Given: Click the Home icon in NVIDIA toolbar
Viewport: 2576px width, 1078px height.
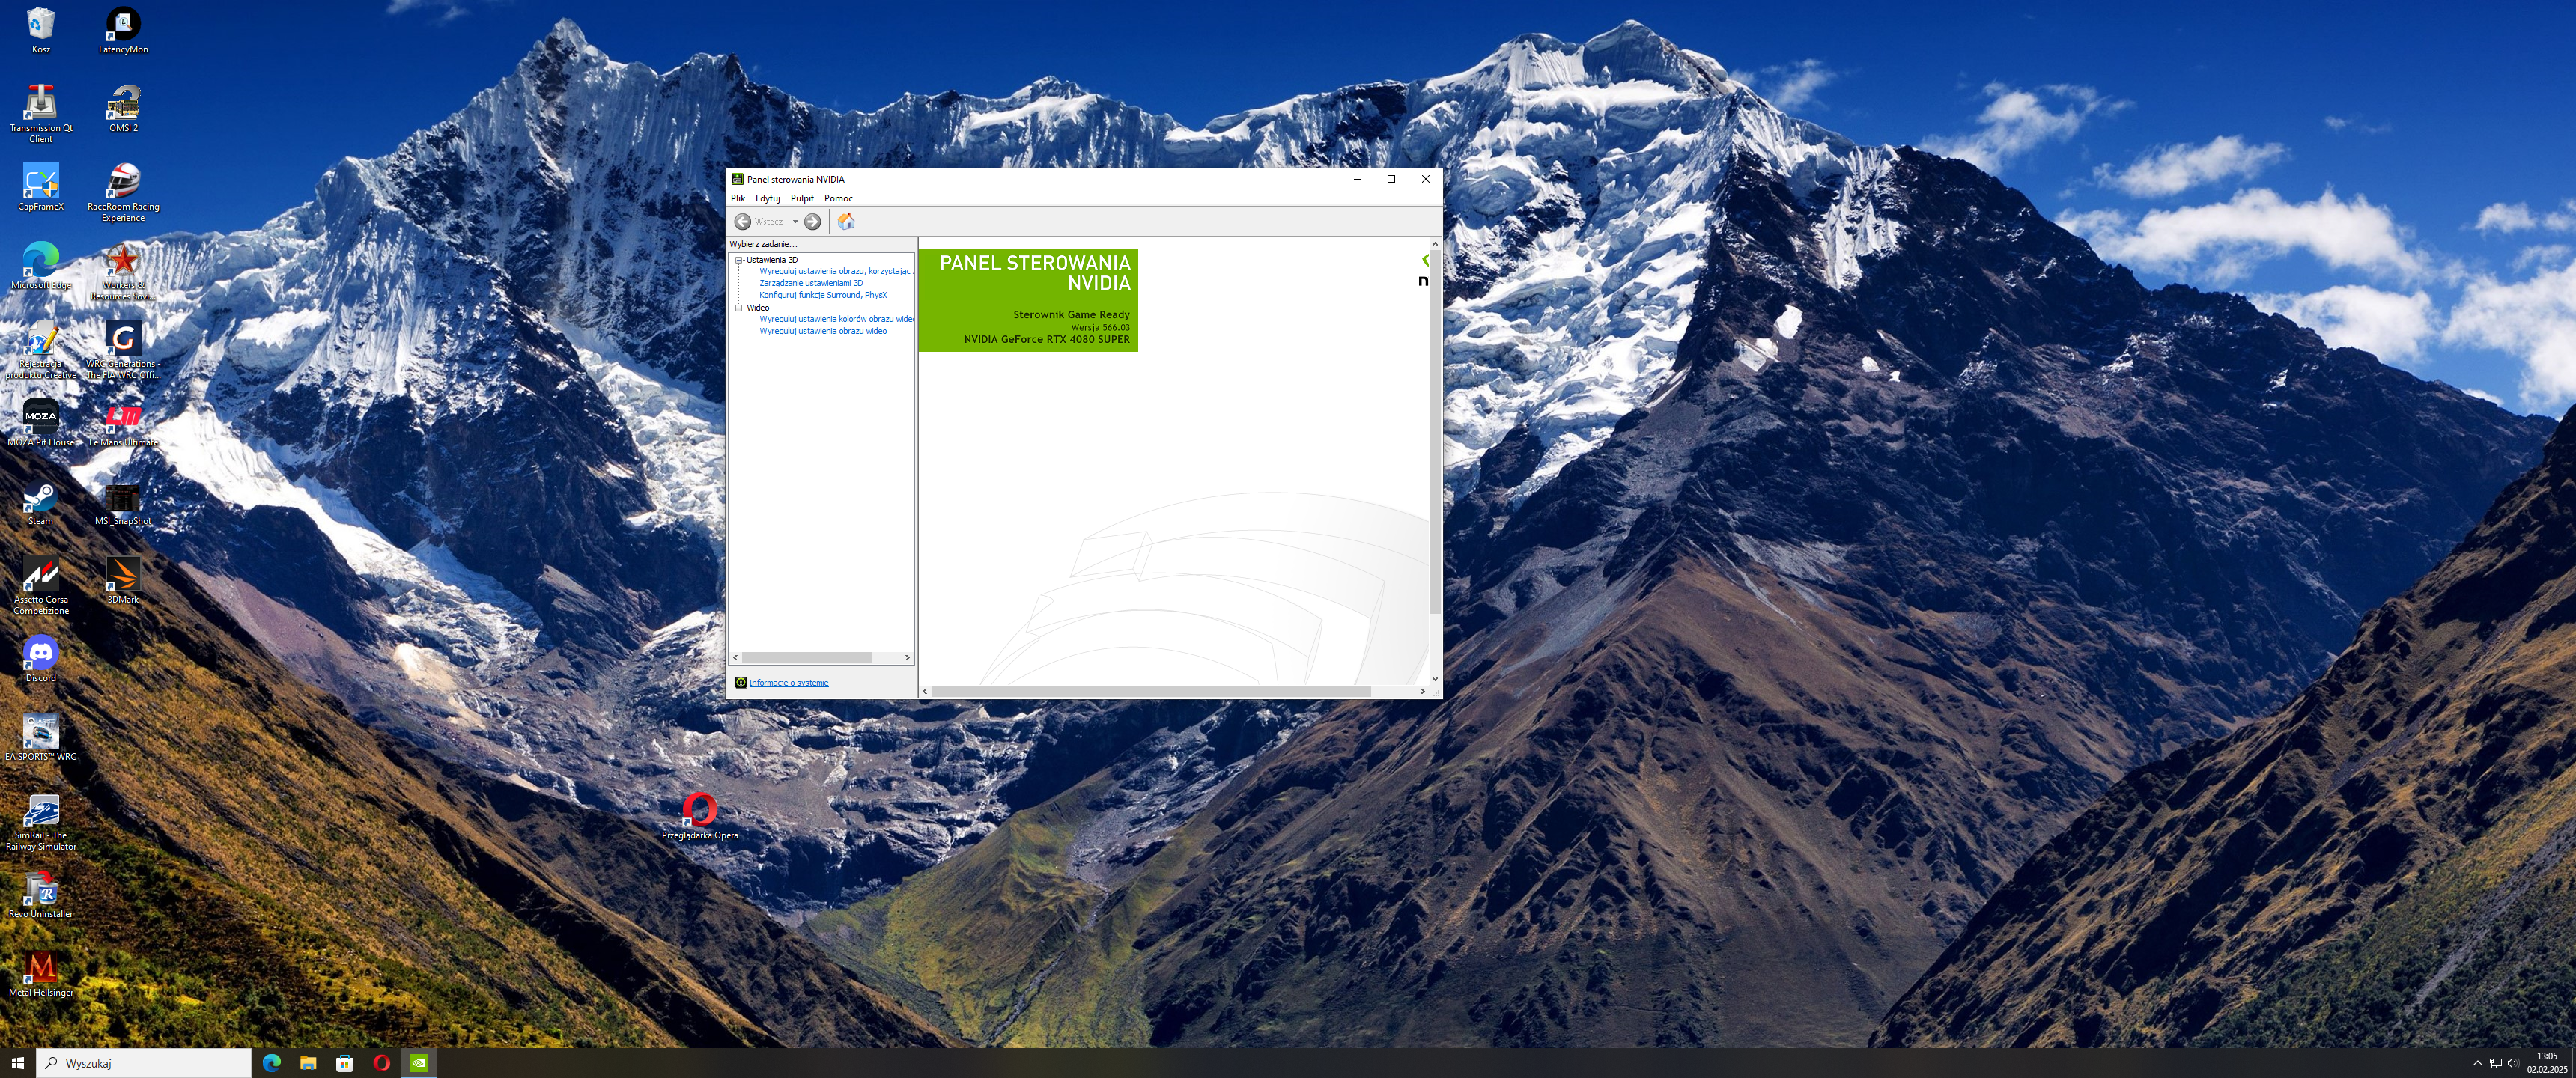Looking at the screenshot, I should [x=846, y=222].
